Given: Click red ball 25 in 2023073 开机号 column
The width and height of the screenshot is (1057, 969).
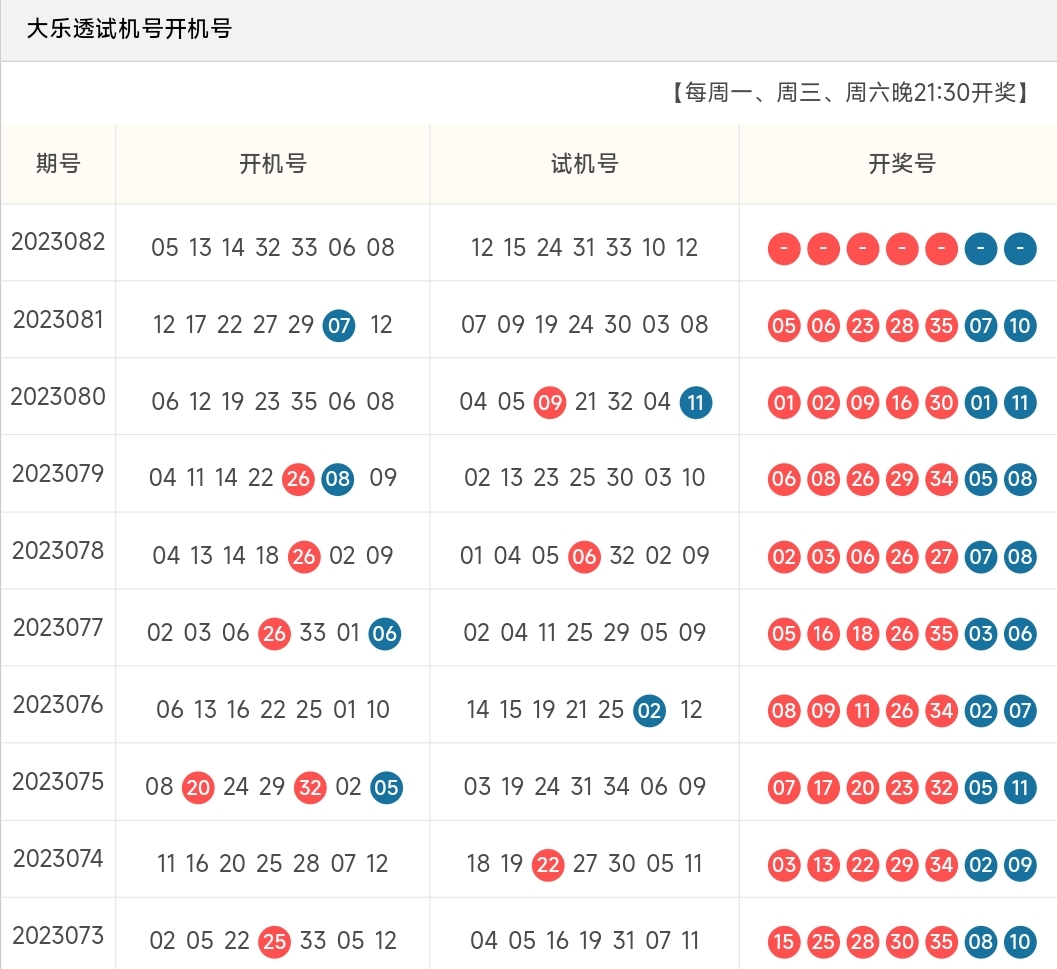Looking at the screenshot, I should point(274,941).
